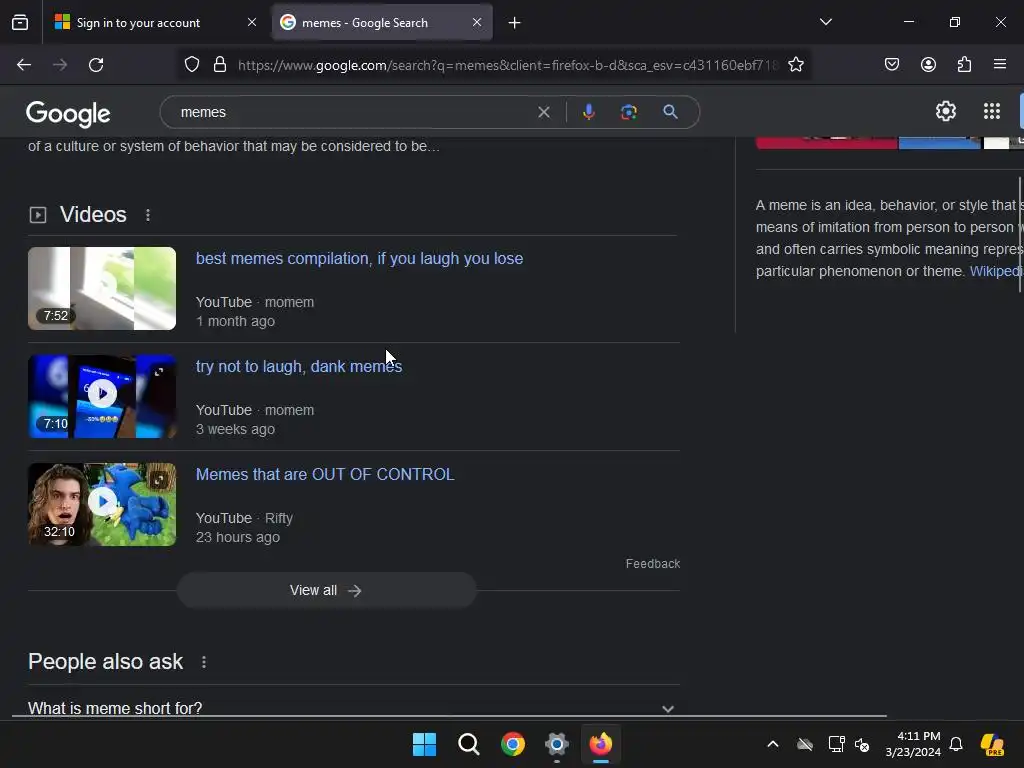
Task: Go back to the previous page
Action: 24,65
